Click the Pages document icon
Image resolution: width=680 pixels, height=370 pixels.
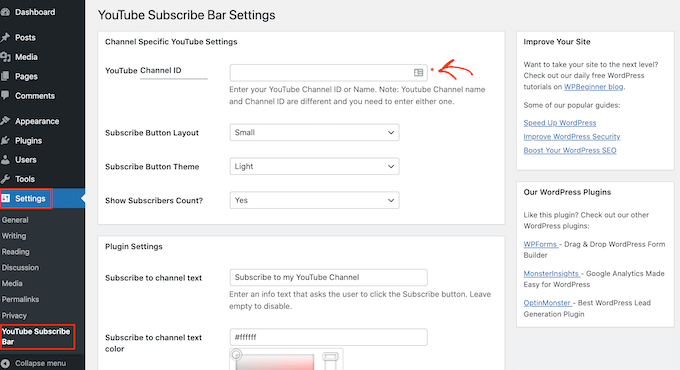[5, 76]
